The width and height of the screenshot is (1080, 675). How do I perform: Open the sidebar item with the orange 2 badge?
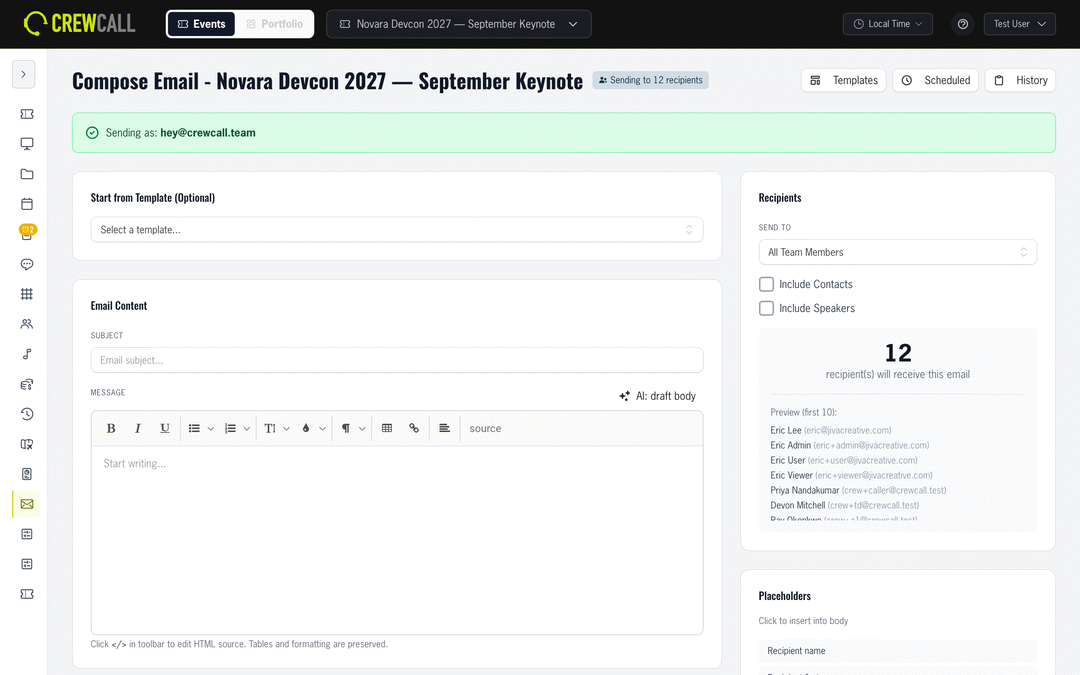tap(27, 233)
